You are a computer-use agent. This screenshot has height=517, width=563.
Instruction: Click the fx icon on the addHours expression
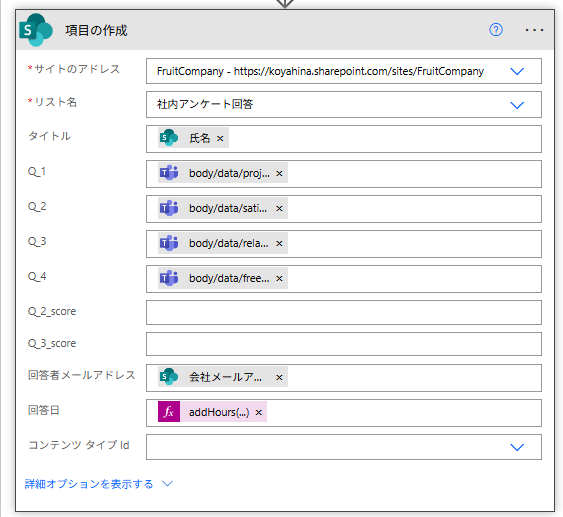coord(169,412)
